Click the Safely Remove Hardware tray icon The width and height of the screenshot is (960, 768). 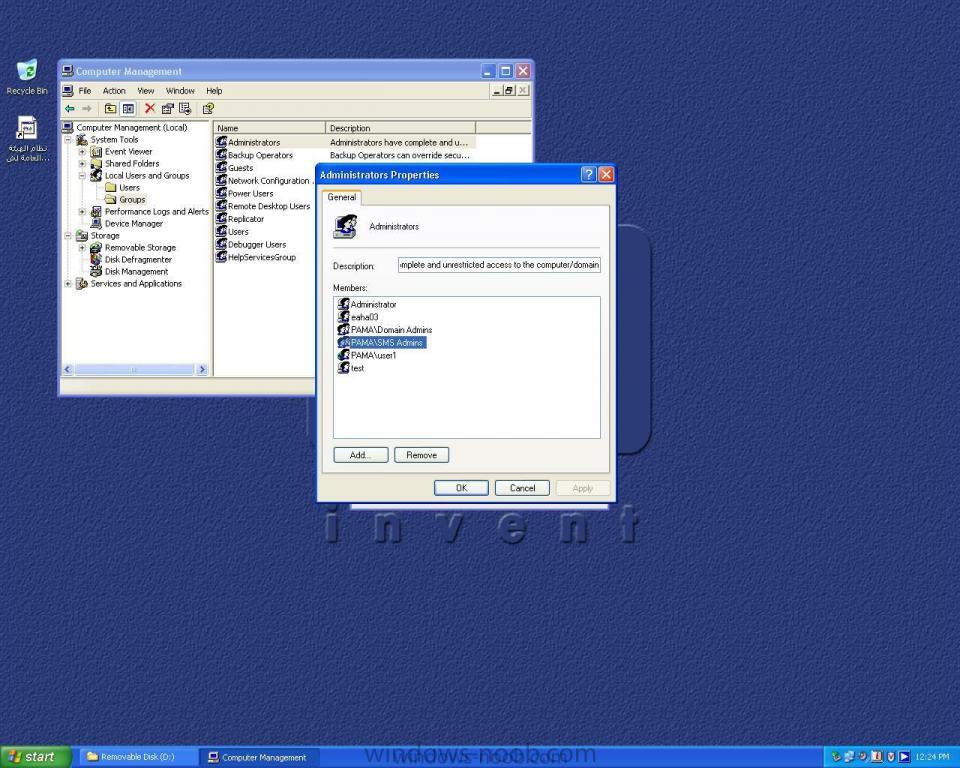[836, 757]
